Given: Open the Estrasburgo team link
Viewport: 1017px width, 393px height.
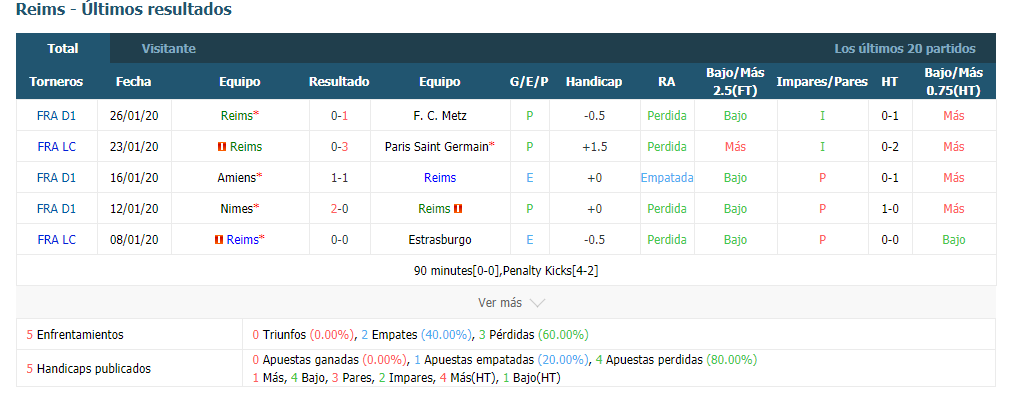Looking at the screenshot, I should pyautogui.click(x=440, y=240).
